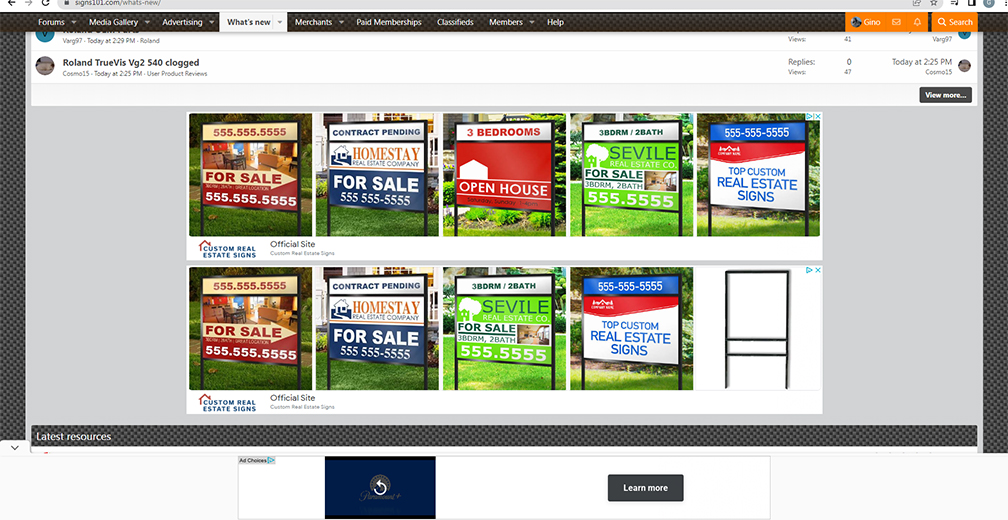Expand the Members dropdown arrow
Screen dimensions: 1008x520
[x=532, y=22]
